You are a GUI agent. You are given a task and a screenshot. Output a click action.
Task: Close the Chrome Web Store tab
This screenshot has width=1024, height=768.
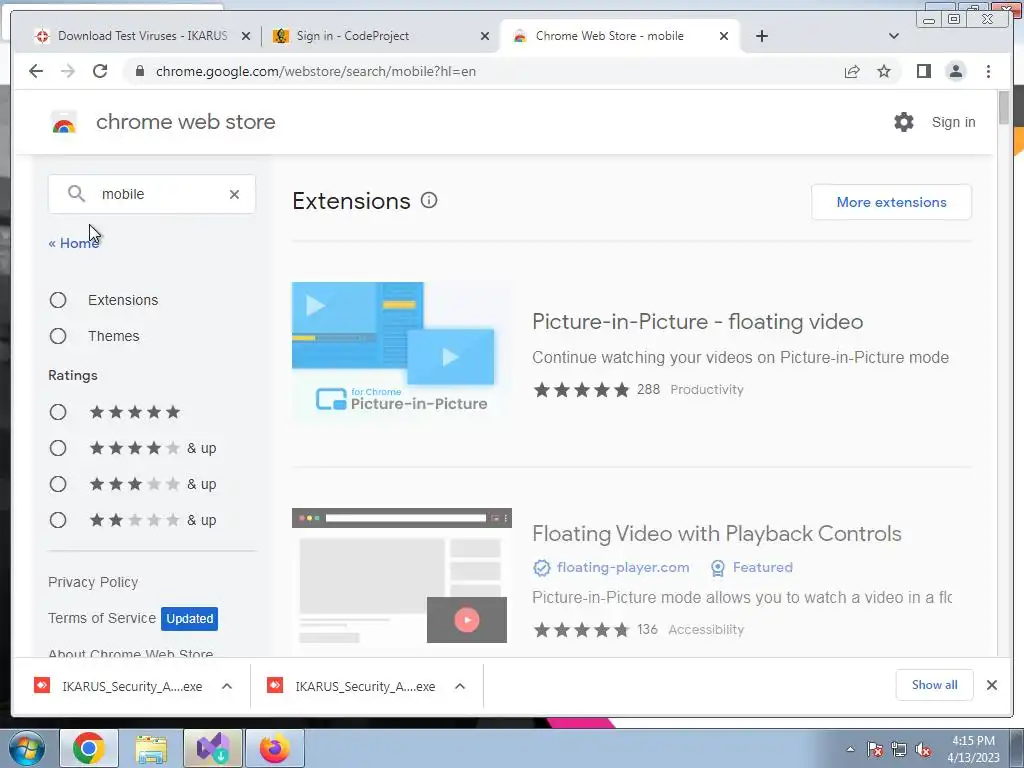tap(724, 36)
